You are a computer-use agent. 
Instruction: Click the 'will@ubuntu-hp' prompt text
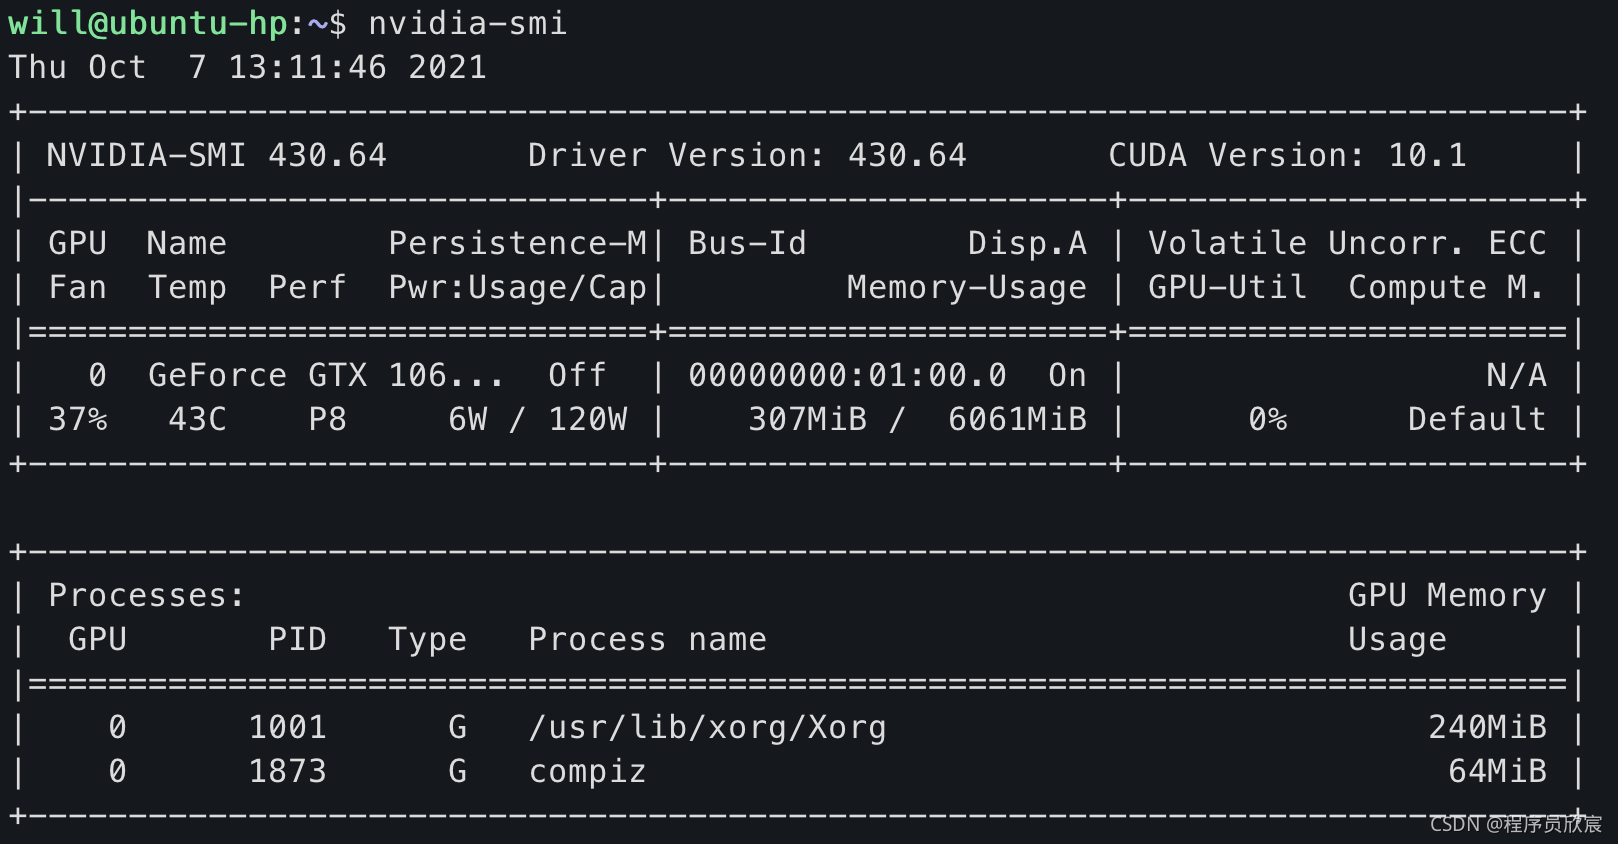[x=148, y=22]
